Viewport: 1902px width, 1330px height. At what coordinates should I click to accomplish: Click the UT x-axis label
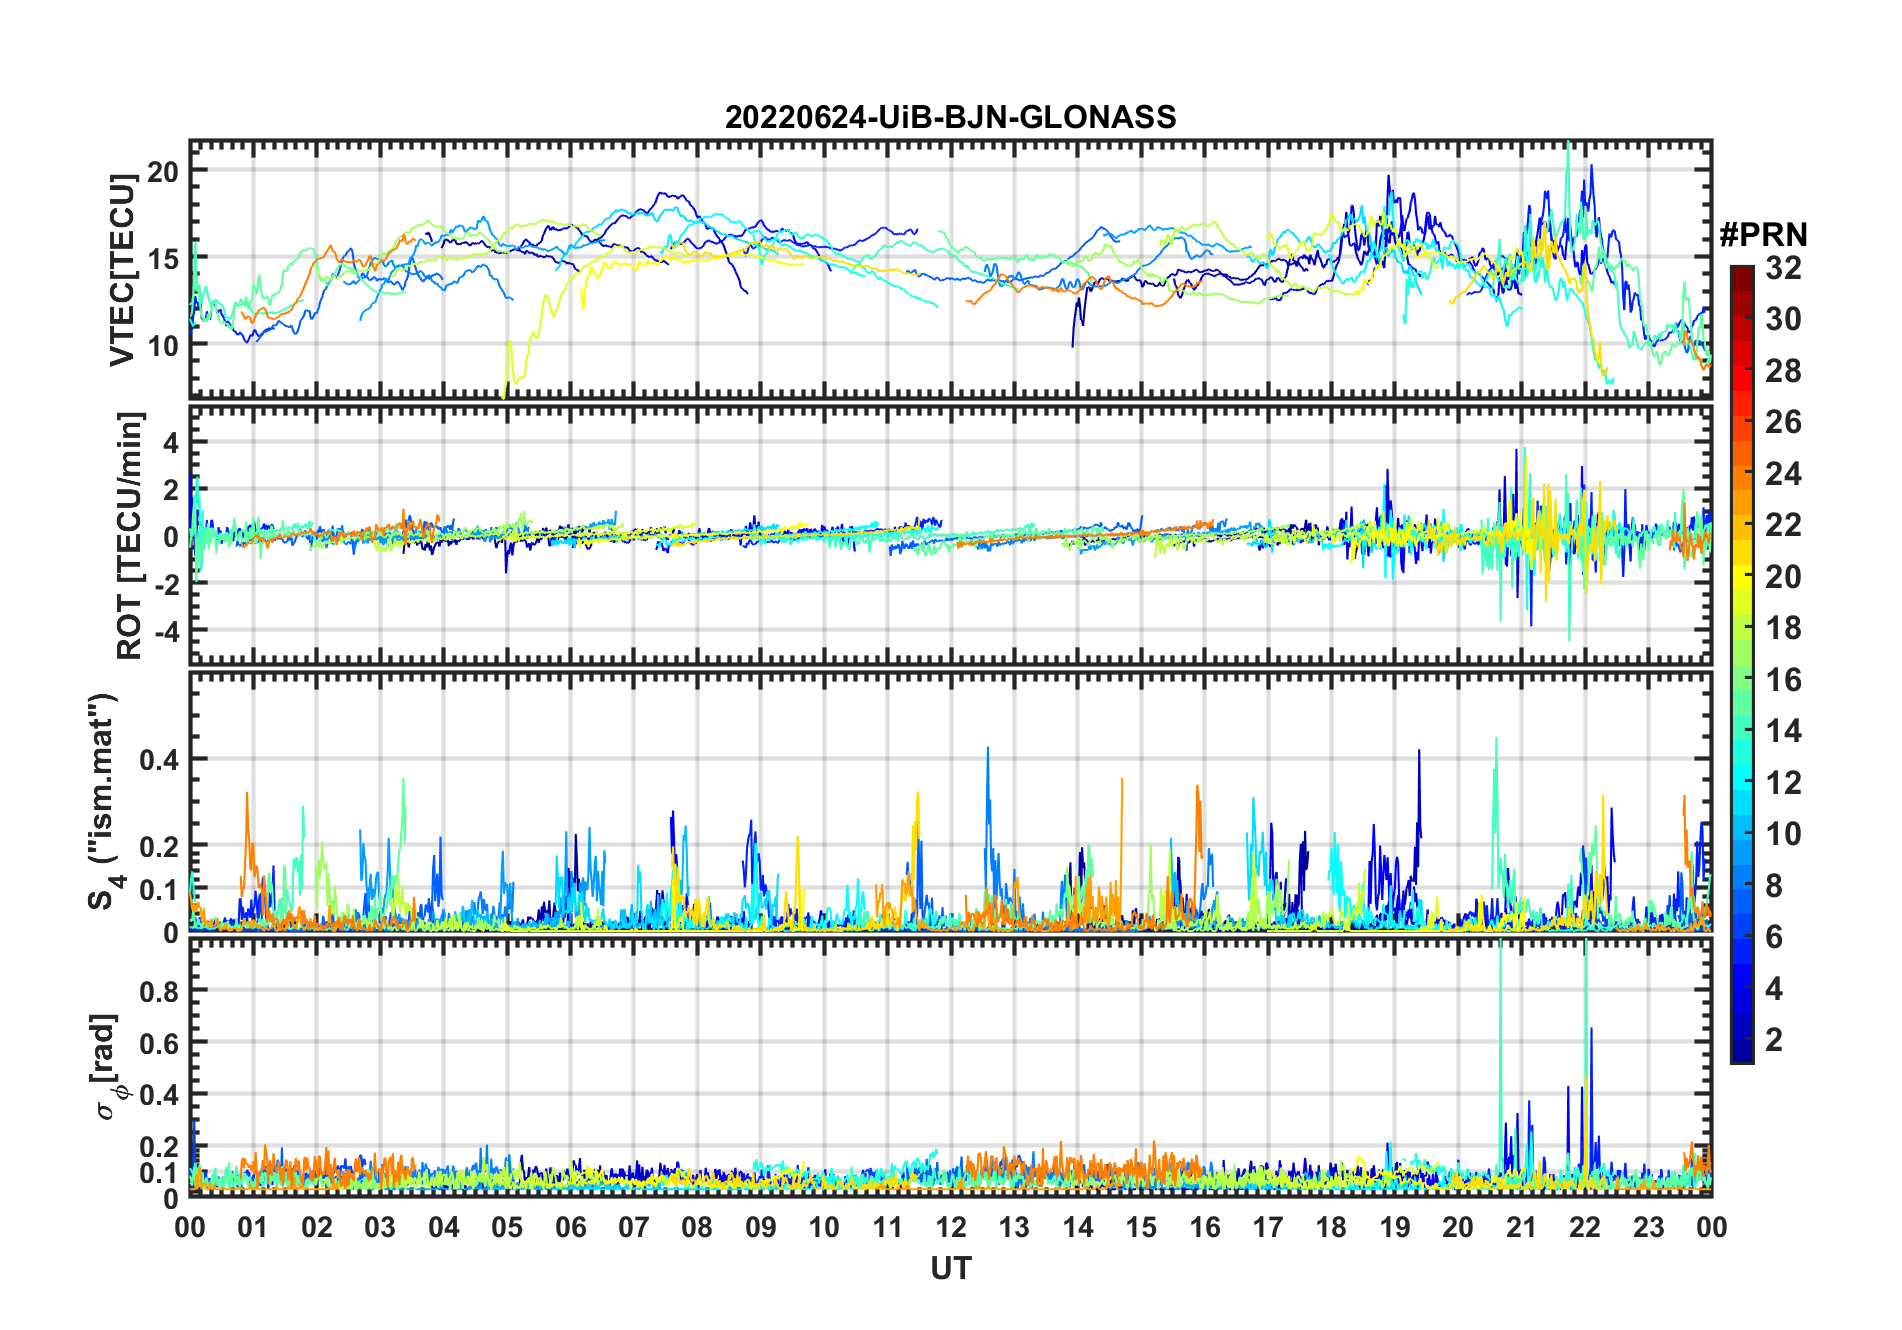coord(950,1268)
